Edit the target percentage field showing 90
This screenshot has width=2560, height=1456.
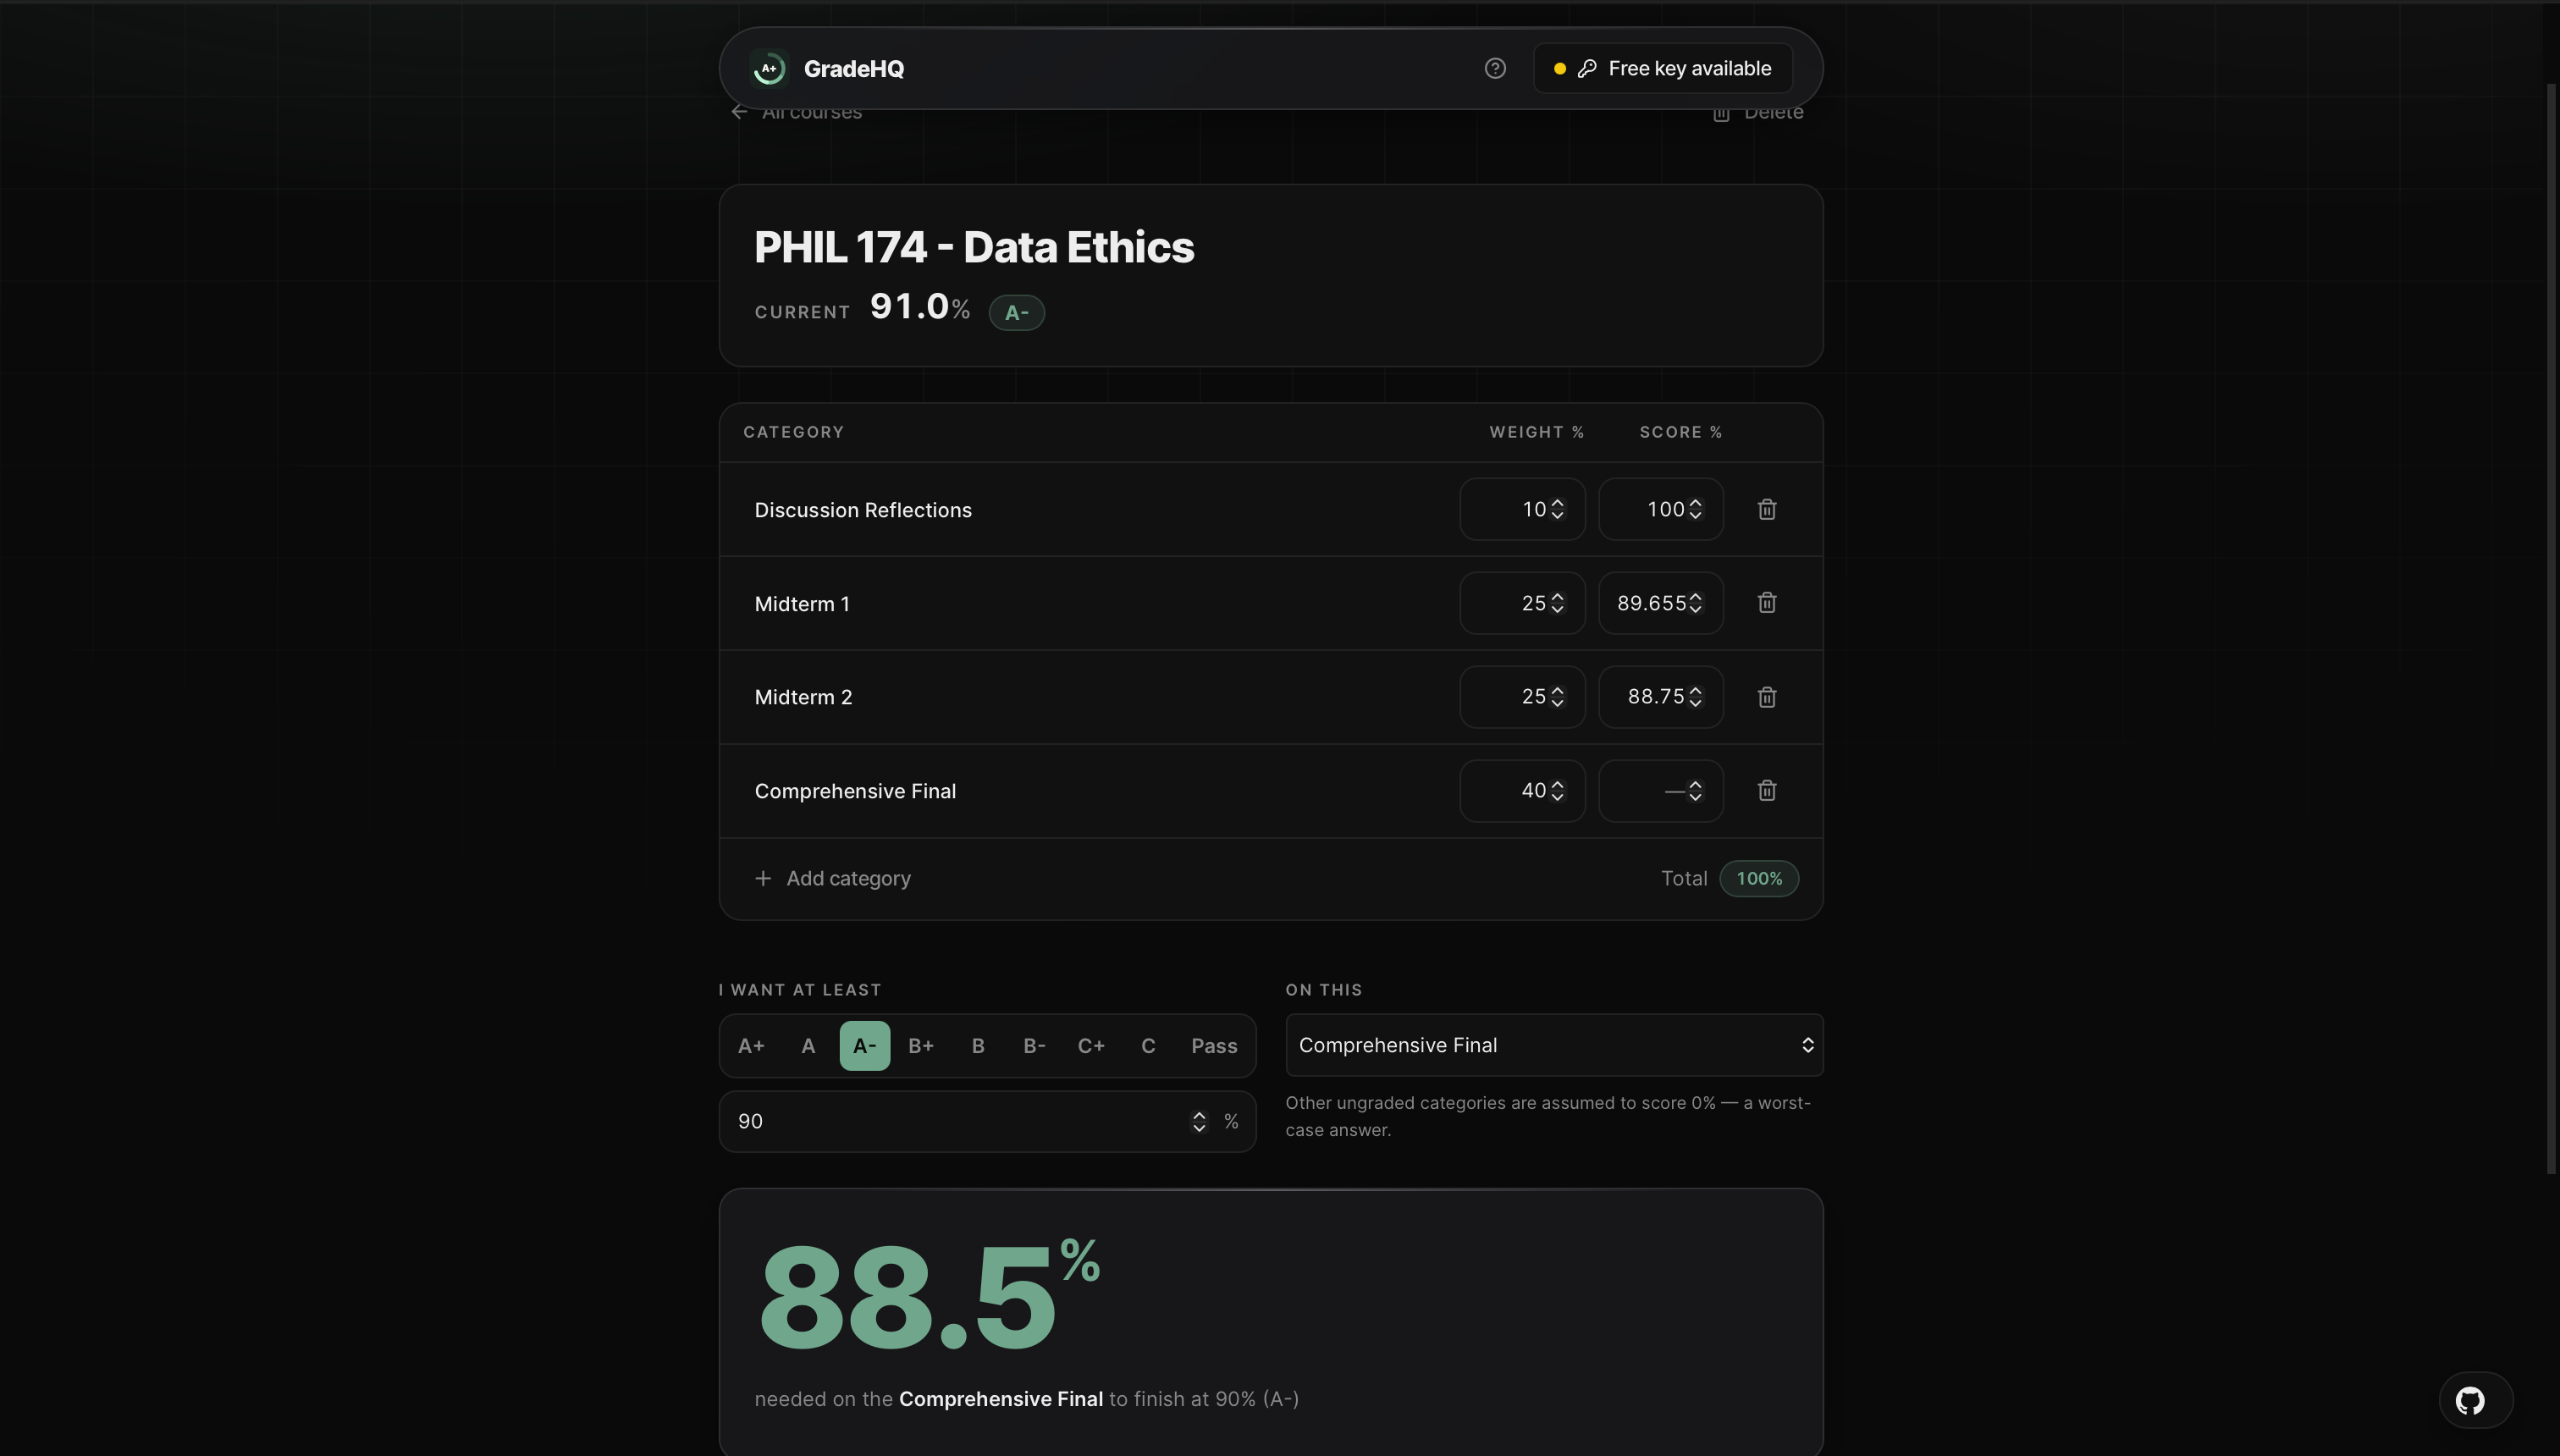(987, 1122)
